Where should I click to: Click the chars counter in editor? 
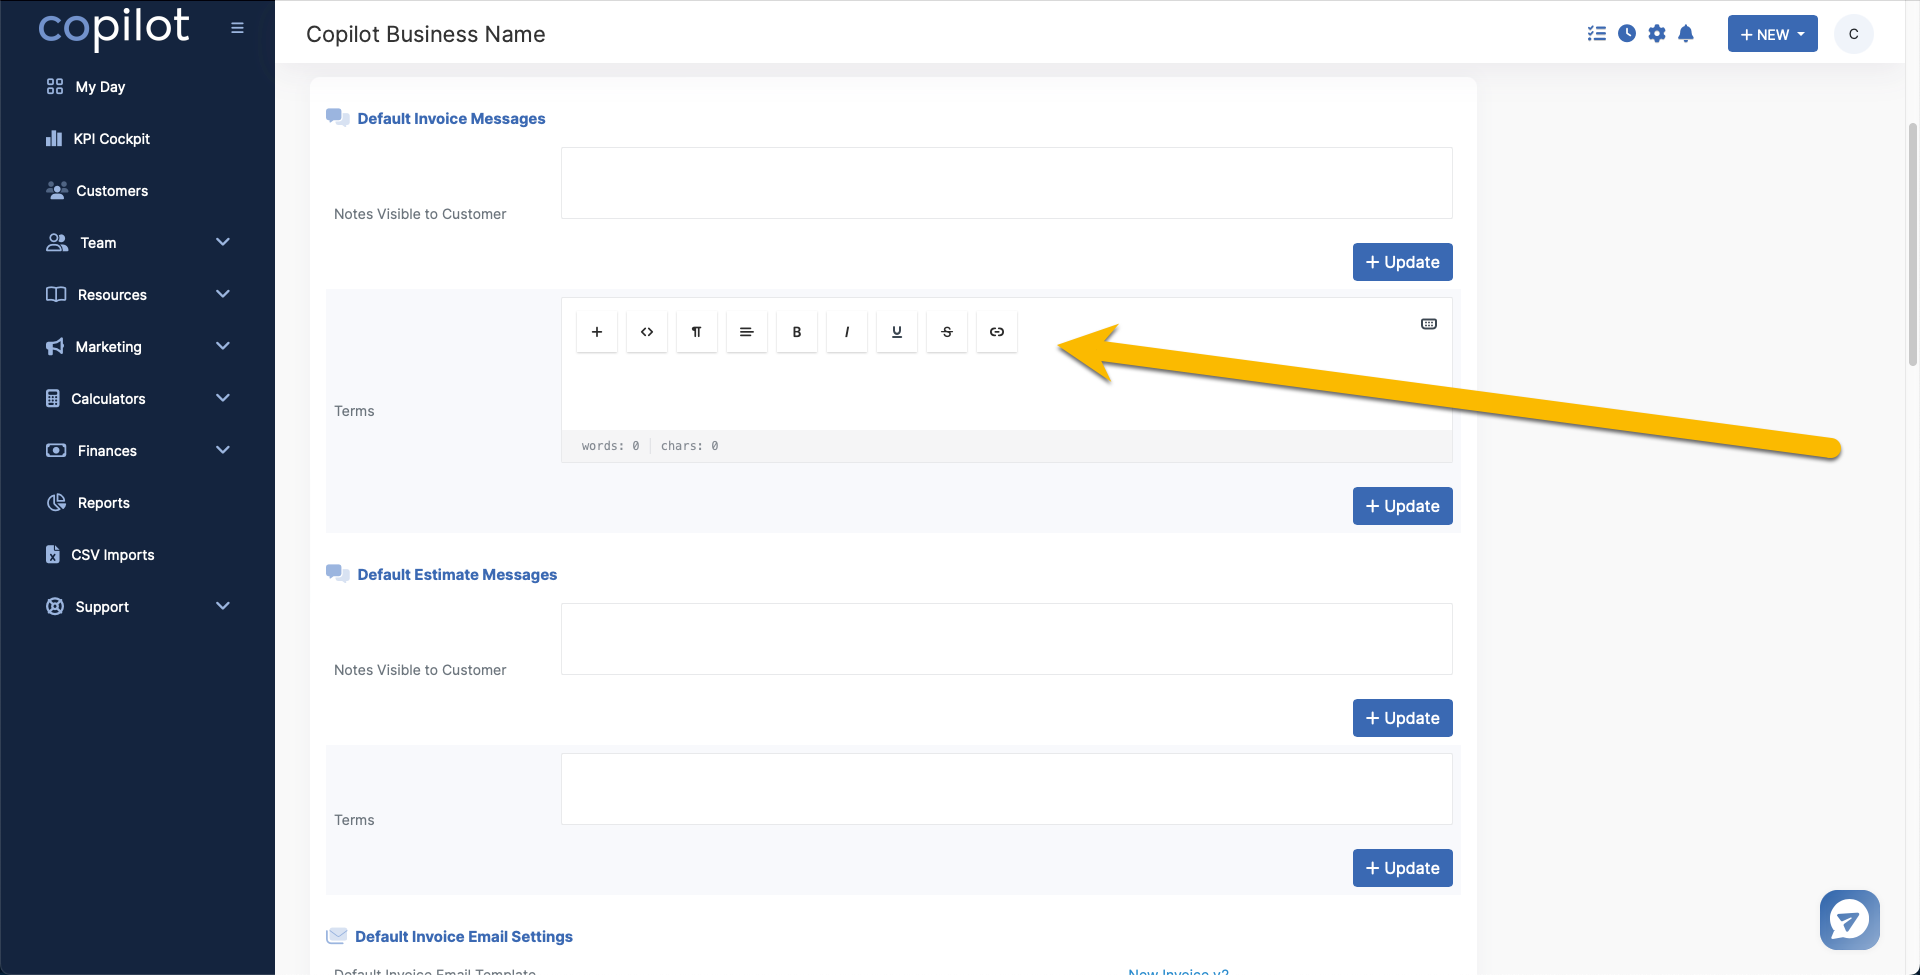[x=689, y=446]
